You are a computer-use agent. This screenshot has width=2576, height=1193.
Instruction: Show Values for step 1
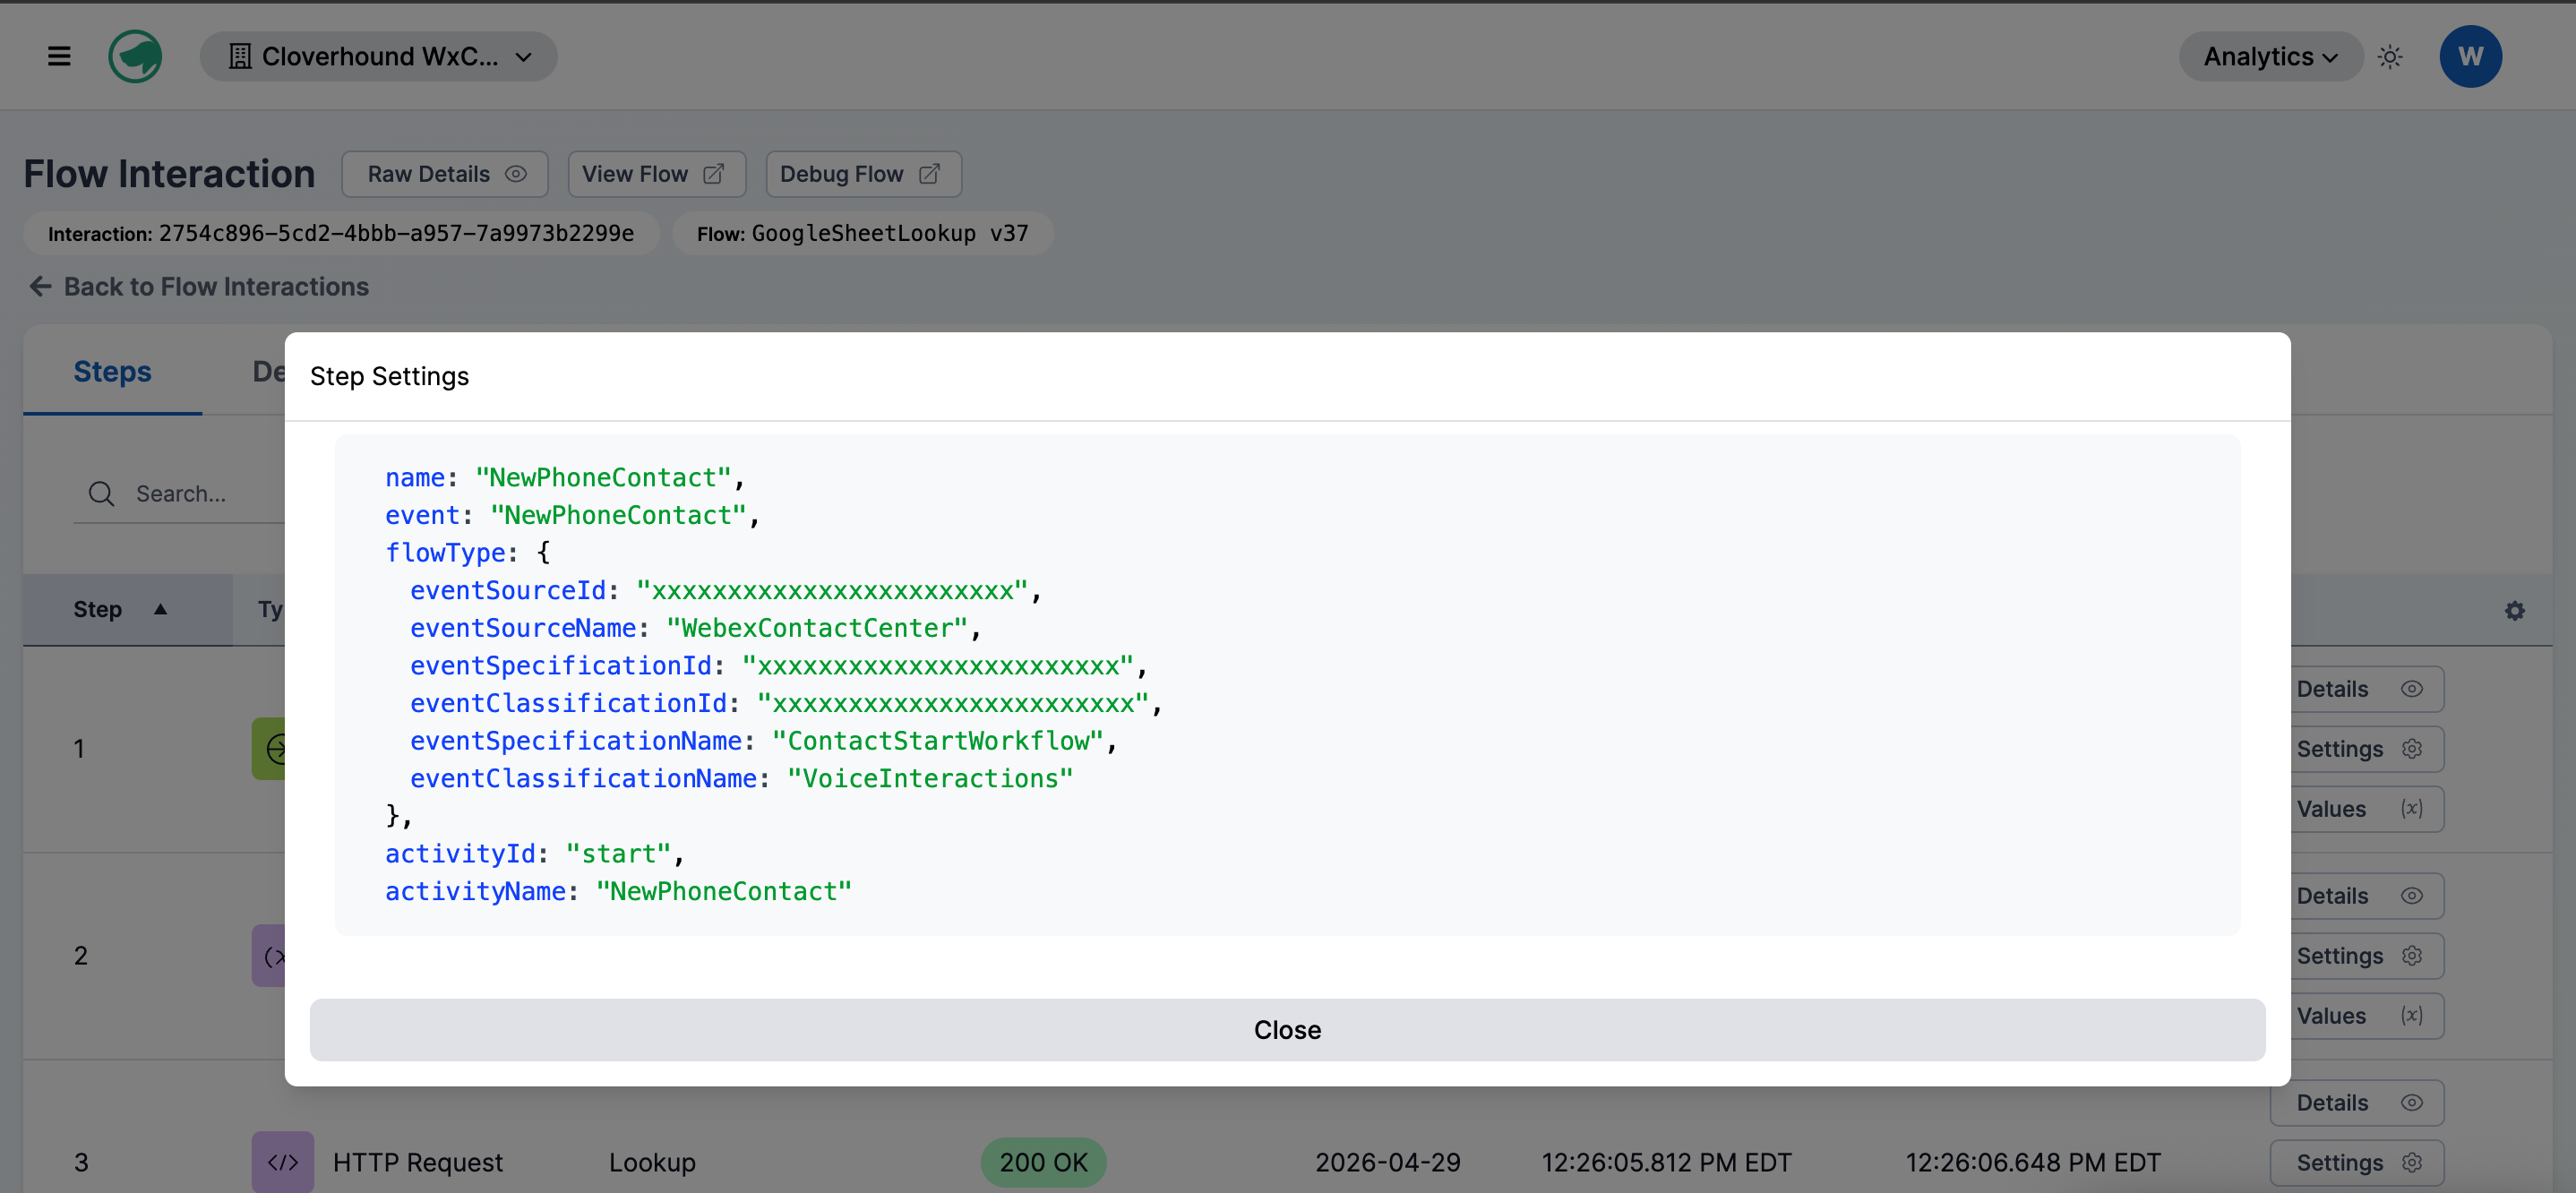(x=2367, y=809)
